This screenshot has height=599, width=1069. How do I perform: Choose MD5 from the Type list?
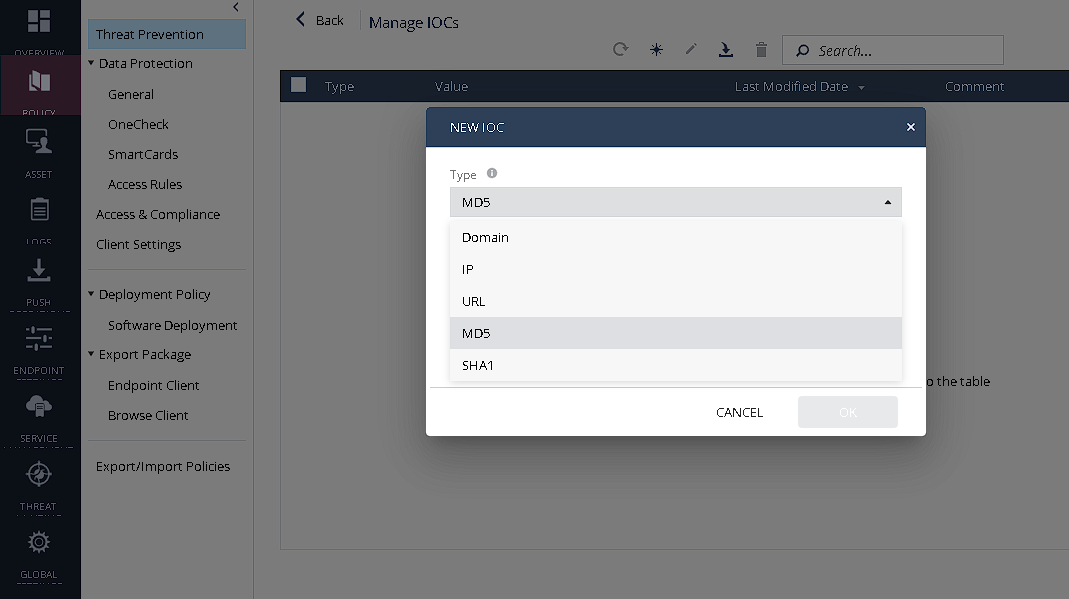[675, 333]
